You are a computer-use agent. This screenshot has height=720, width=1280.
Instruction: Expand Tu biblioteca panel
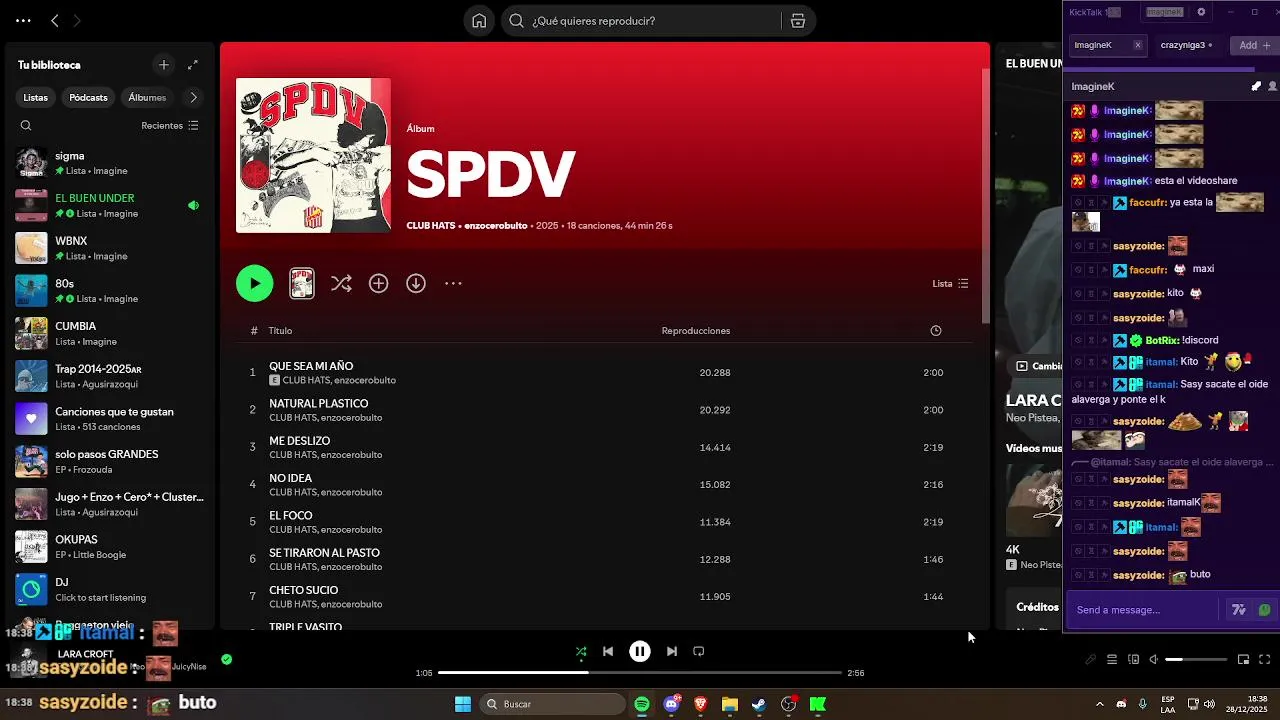(193, 65)
